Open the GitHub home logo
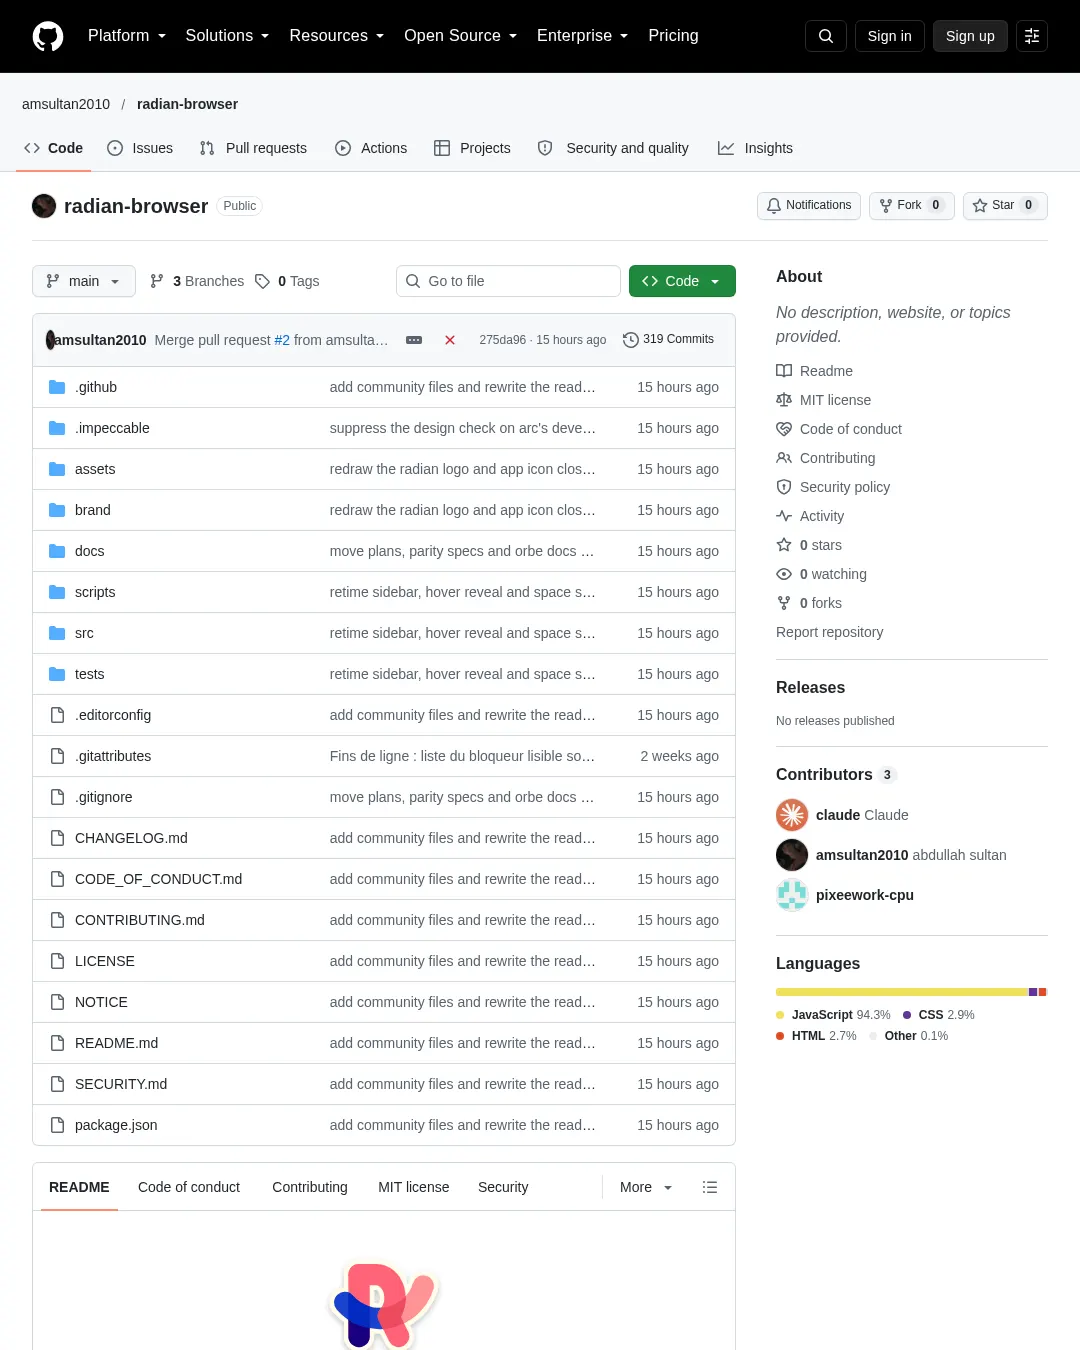Image resolution: width=1080 pixels, height=1350 pixels. [x=48, y=36]
